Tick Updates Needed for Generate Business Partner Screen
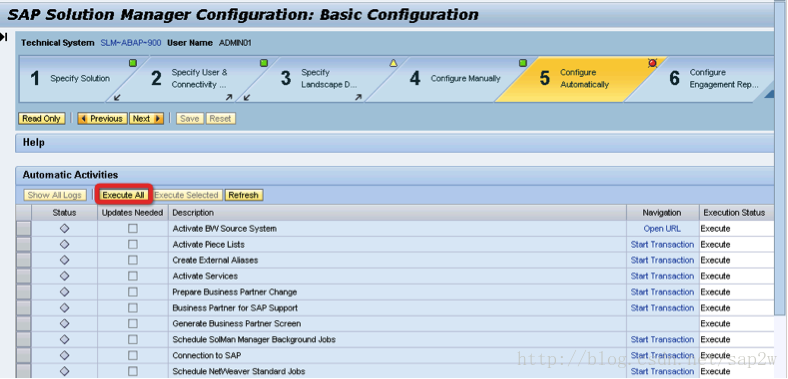The image size is (788, 379). coord(133,324)
